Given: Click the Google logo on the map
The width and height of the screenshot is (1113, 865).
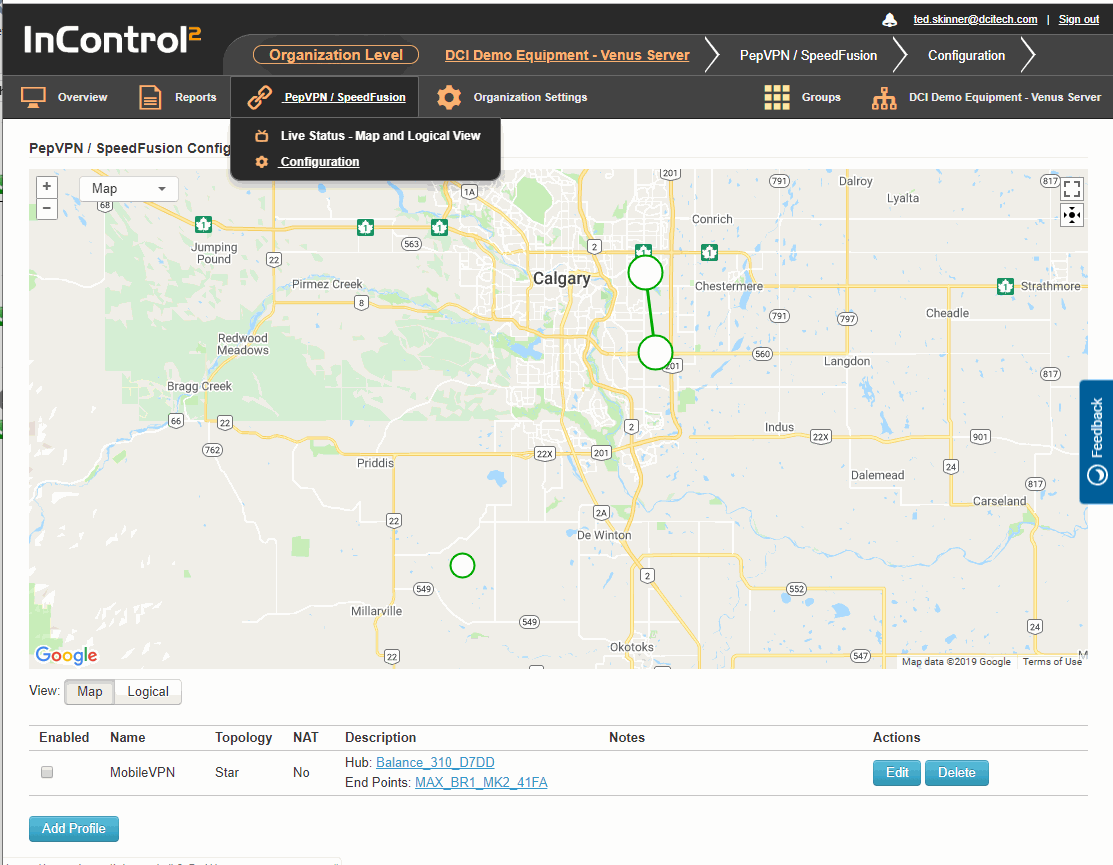Looking at the screenshot, I should 66,655.
